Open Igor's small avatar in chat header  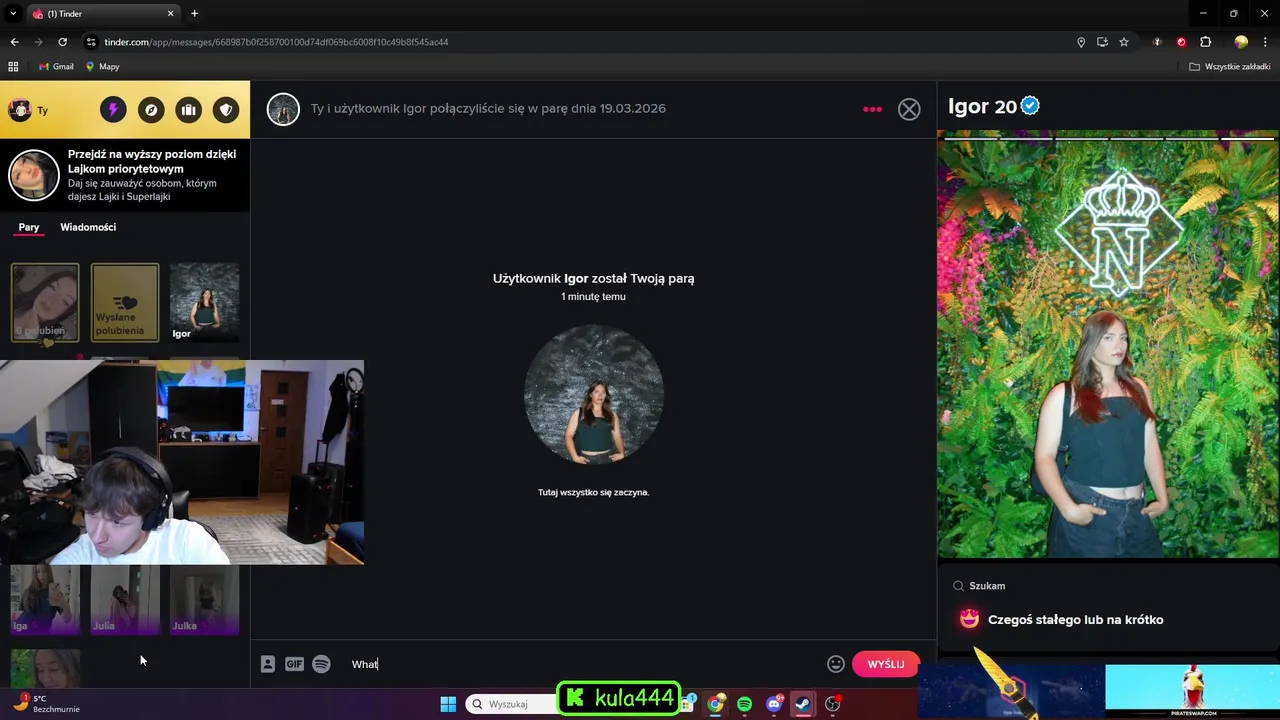point(283,109)
